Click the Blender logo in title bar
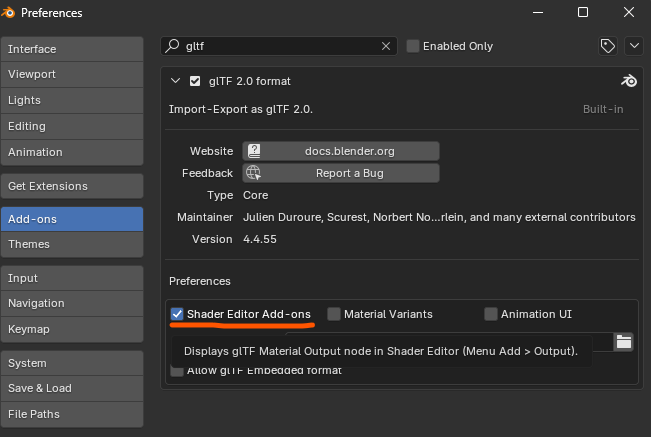 [x=7, y=13]
